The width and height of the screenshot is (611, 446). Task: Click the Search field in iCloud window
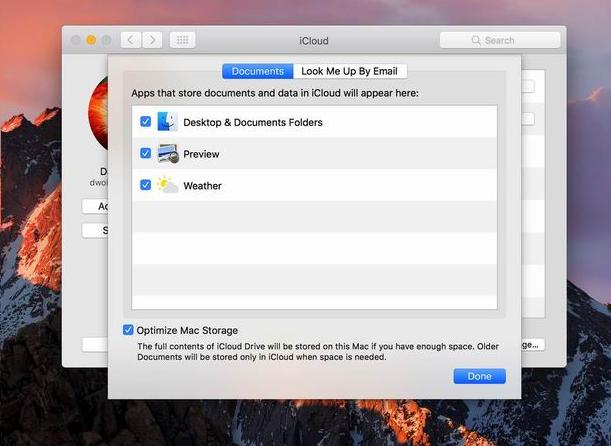point(500,40)
